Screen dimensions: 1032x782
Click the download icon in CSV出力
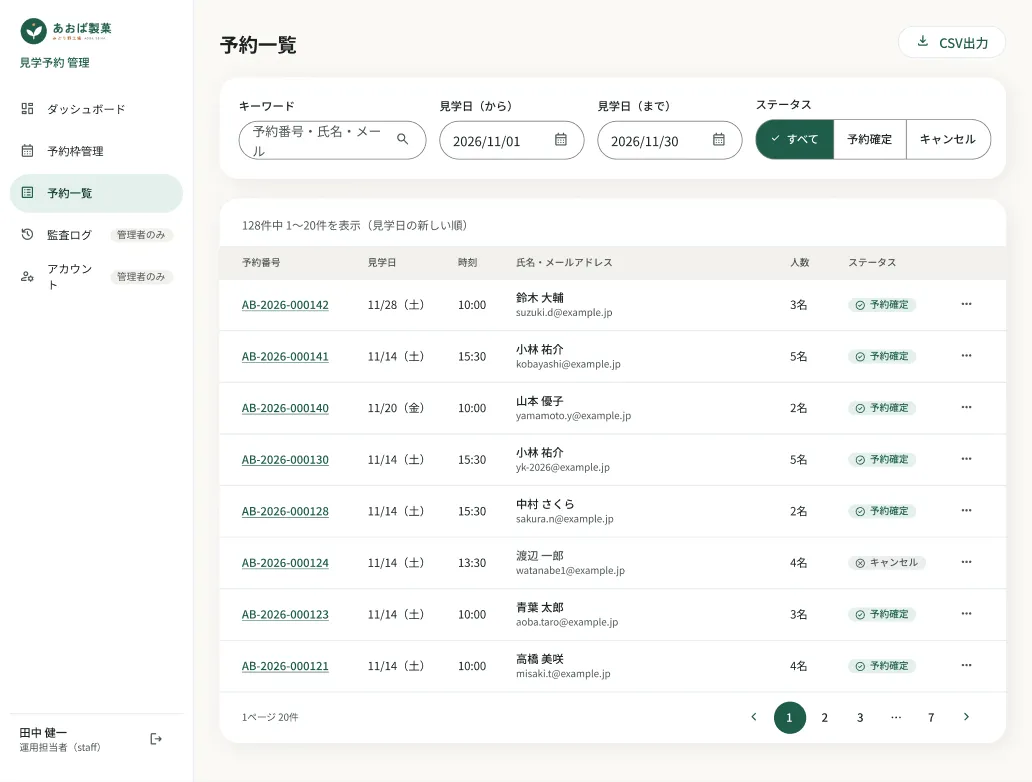[x=923, y=41]
